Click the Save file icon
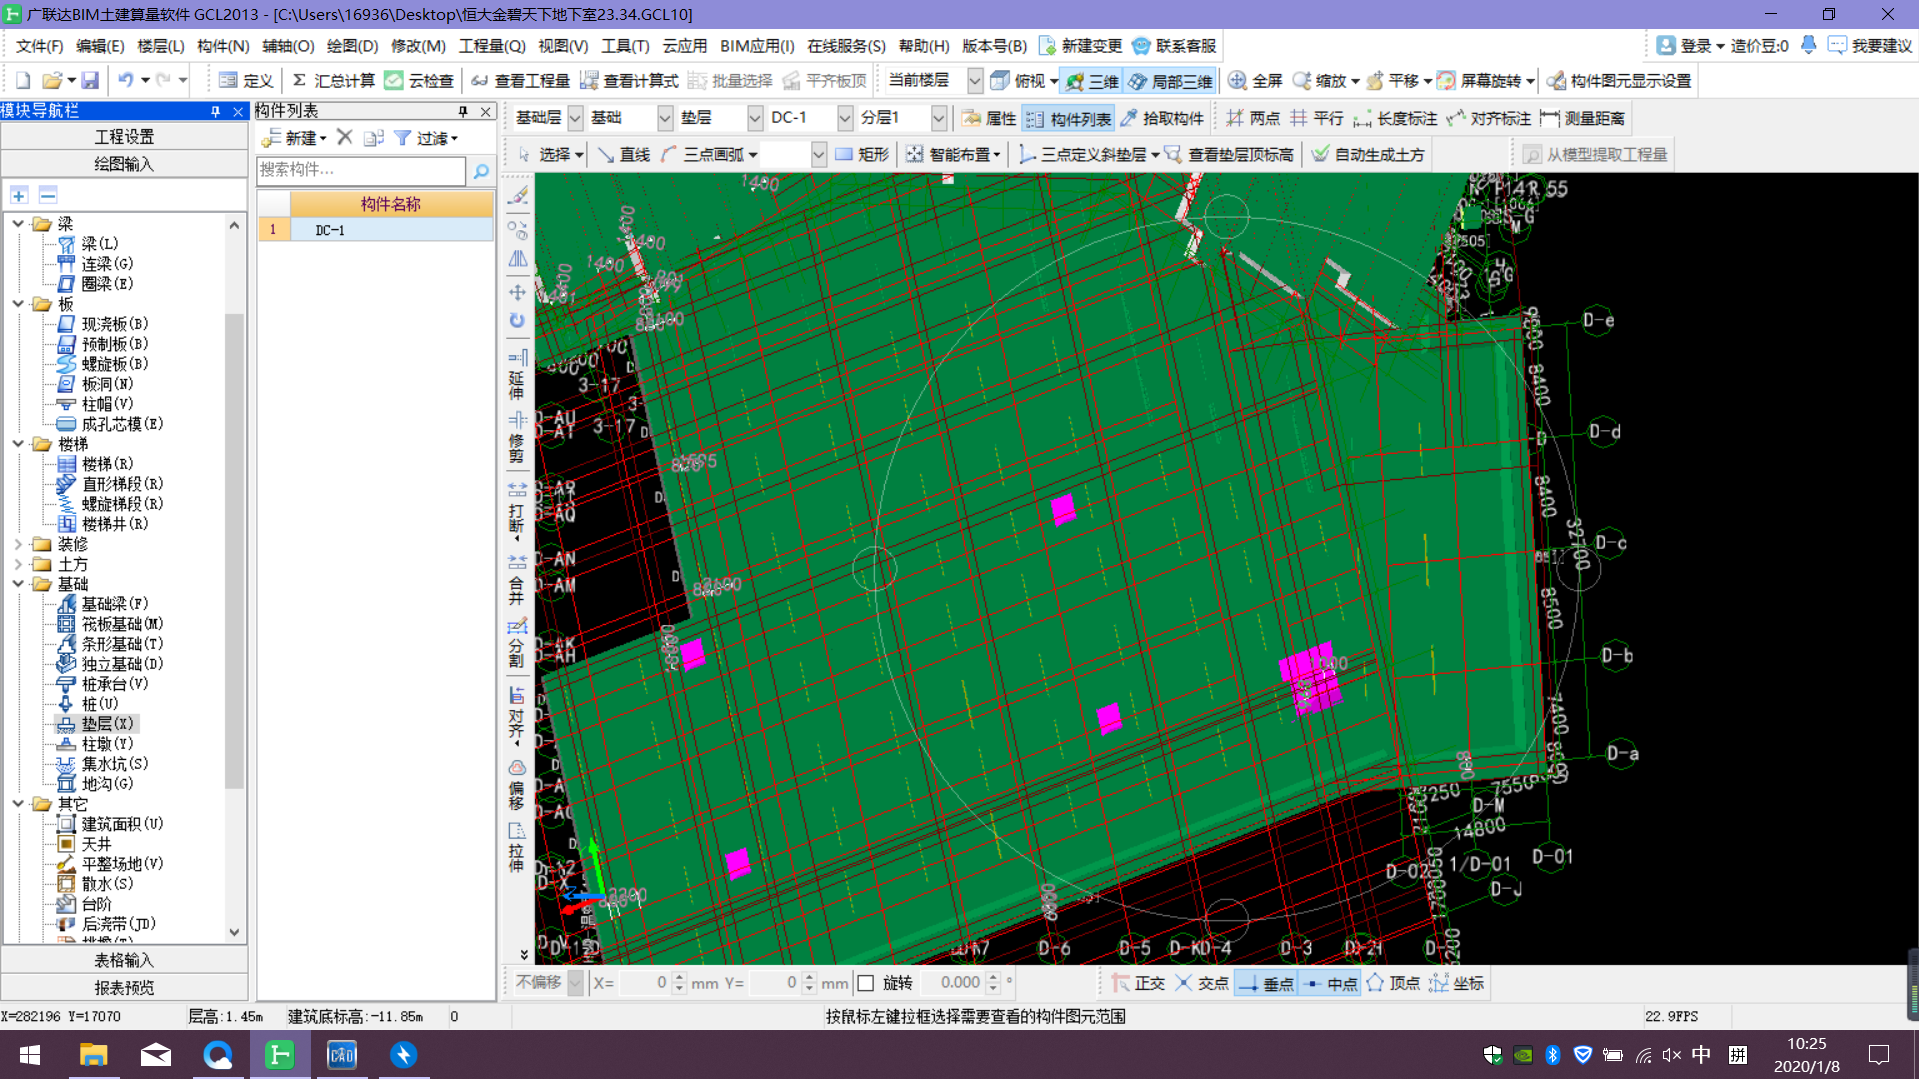Viewport: 1919px width, 1079px height. pyautogui.click(x=90, y=81)
